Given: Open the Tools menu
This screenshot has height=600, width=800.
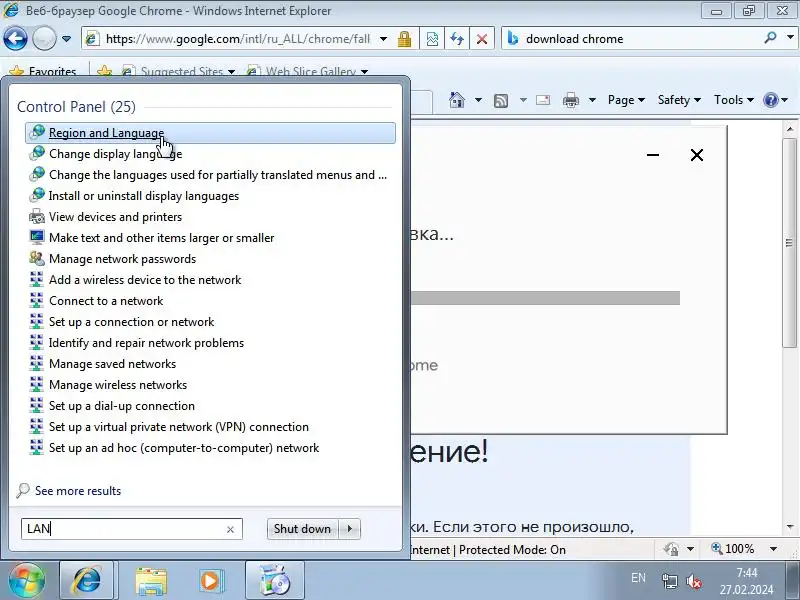Looking at the screenshot, I should (734, 99).
